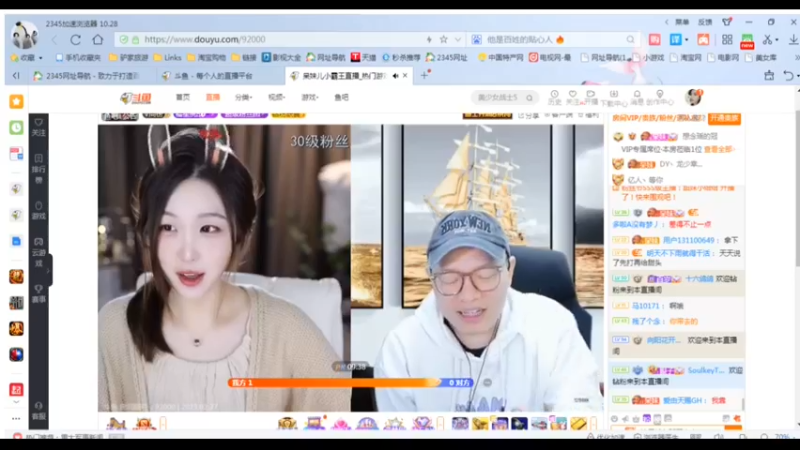Expand the translate extension dropdown arrow
800x450 pixels.
pyautogui.click(x=686, y=39)
